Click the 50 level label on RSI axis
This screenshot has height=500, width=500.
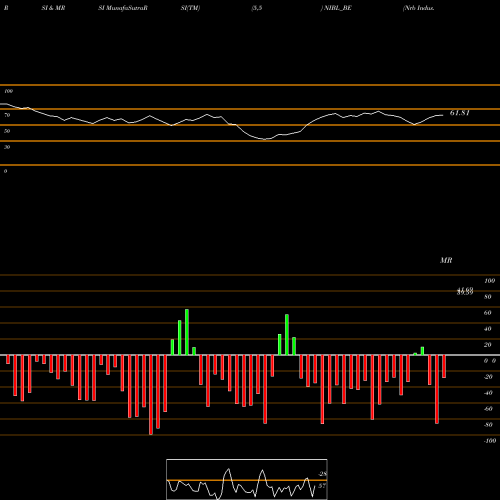pyautogui.click(x=7, y=131)
